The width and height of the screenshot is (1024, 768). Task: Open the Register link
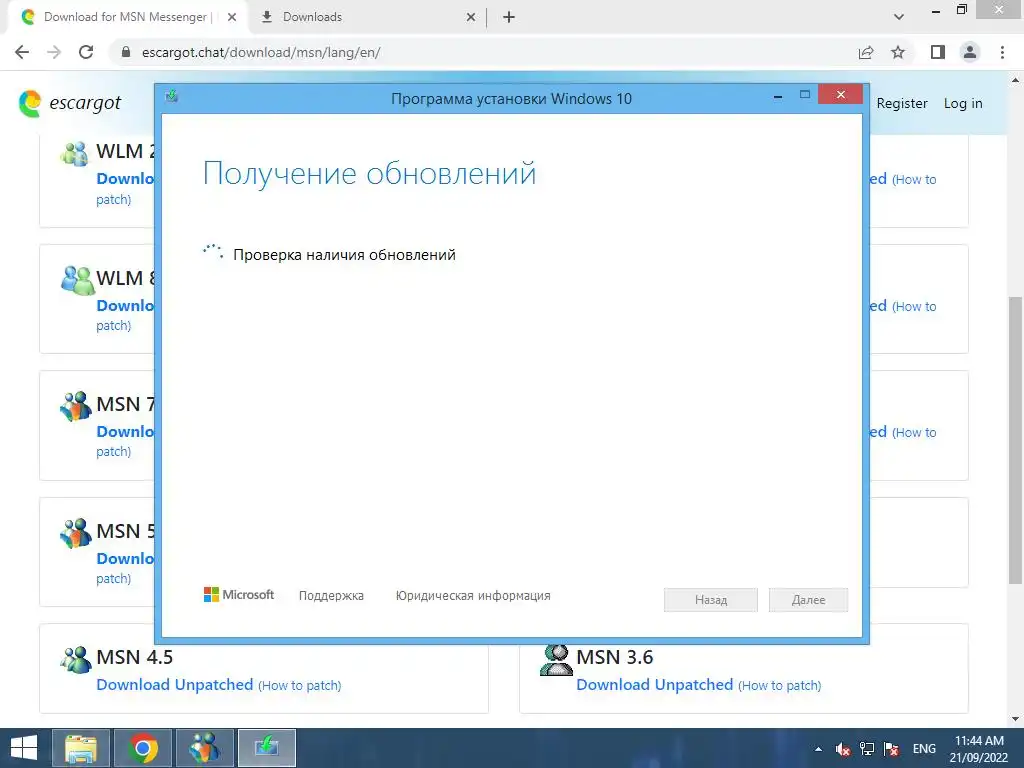coord(902,103)
